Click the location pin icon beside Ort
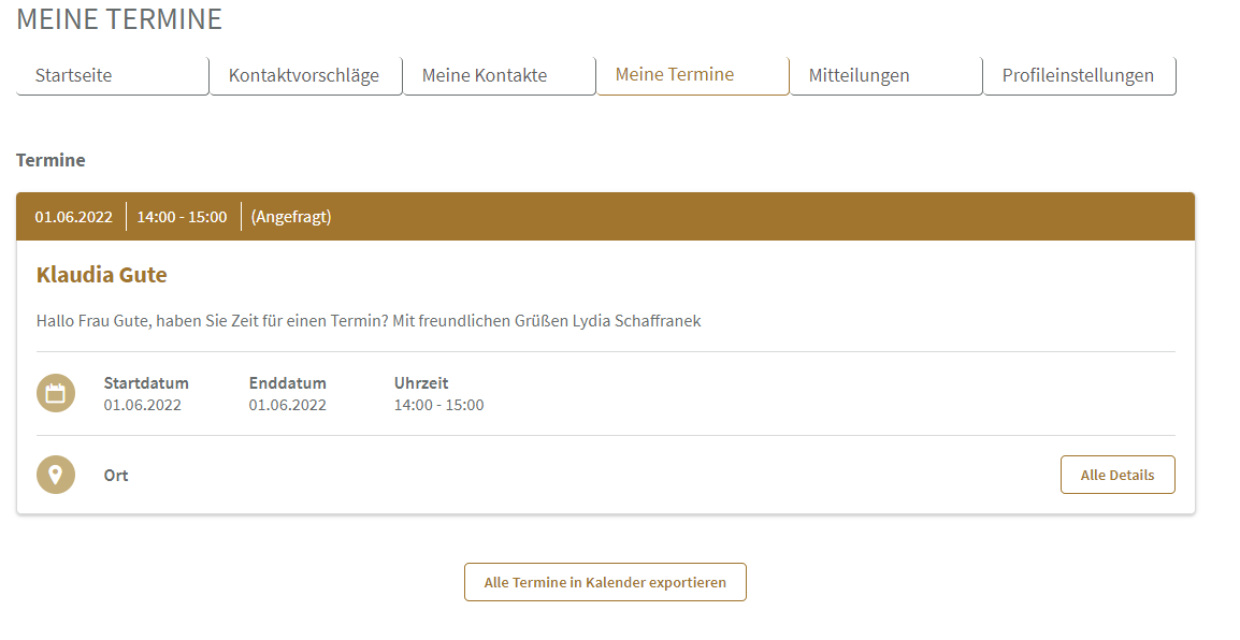Image resolution: width=1240 pixels, height=640 pixels. [x=56, y=475]
